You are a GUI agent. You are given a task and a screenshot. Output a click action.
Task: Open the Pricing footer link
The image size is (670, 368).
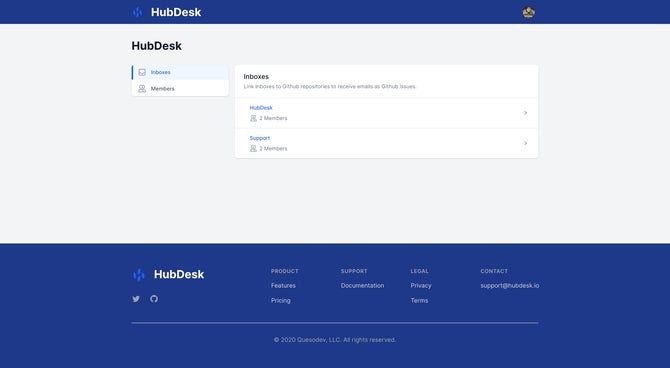280,300
